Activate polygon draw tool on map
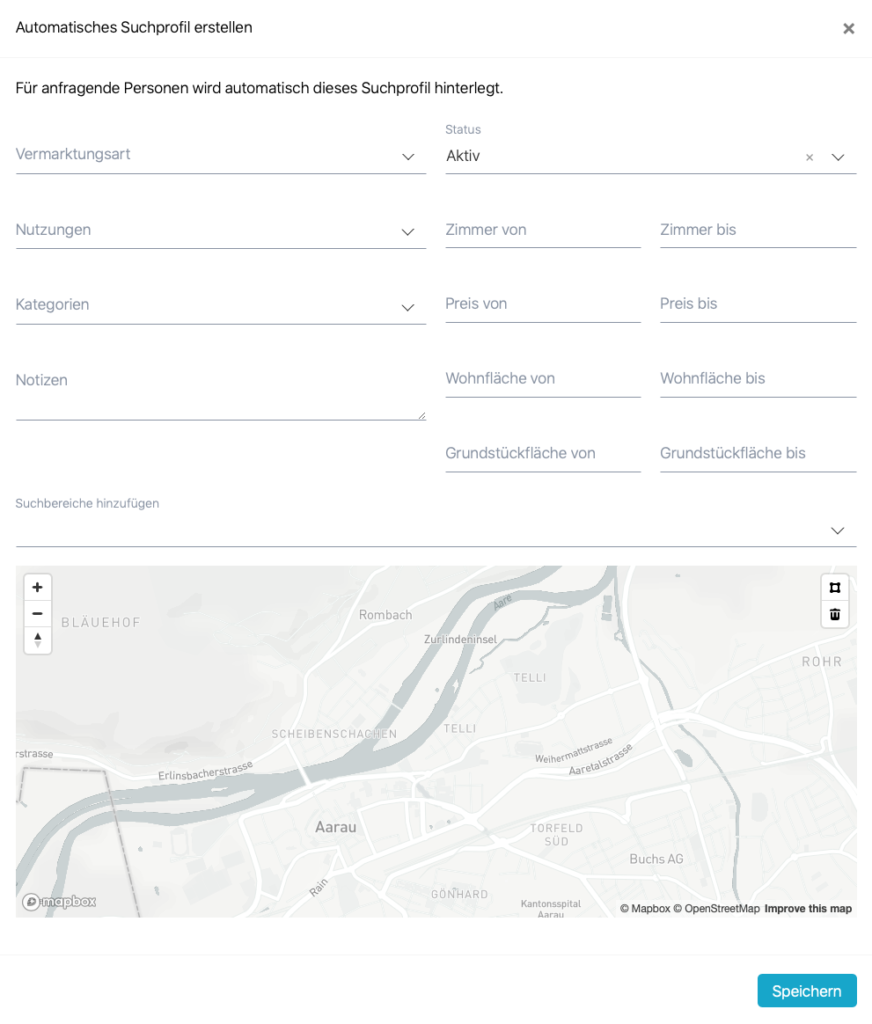The height and width of the screenshot is (1024, 872). coord(835,588)
